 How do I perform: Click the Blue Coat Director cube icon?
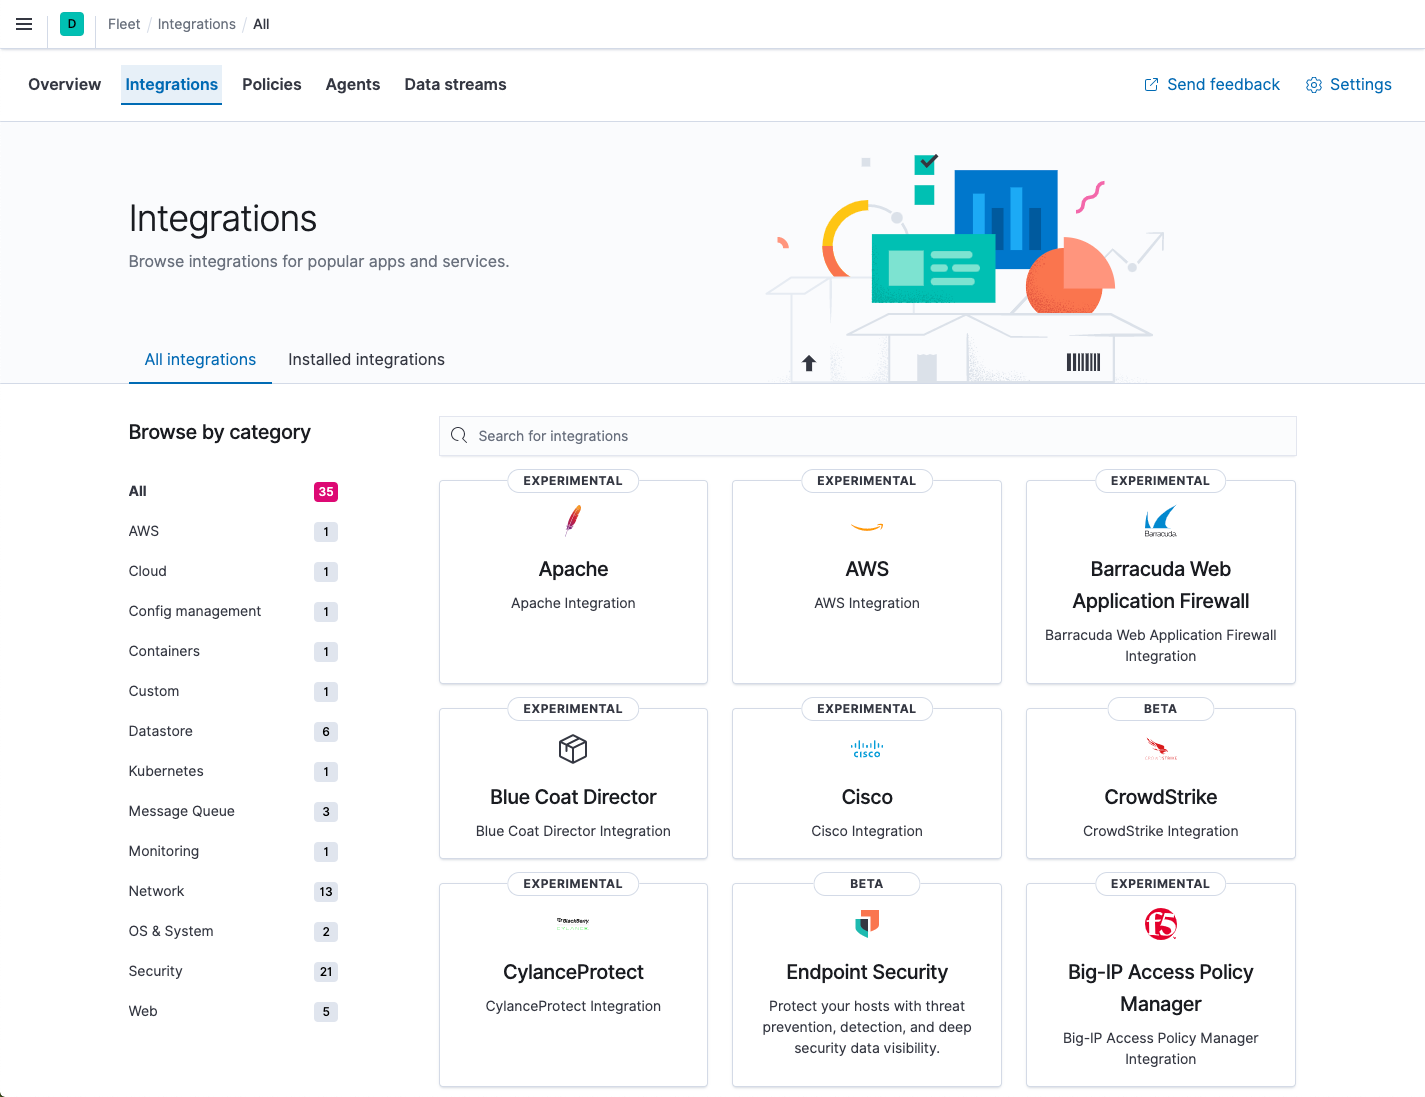[573, 748]
